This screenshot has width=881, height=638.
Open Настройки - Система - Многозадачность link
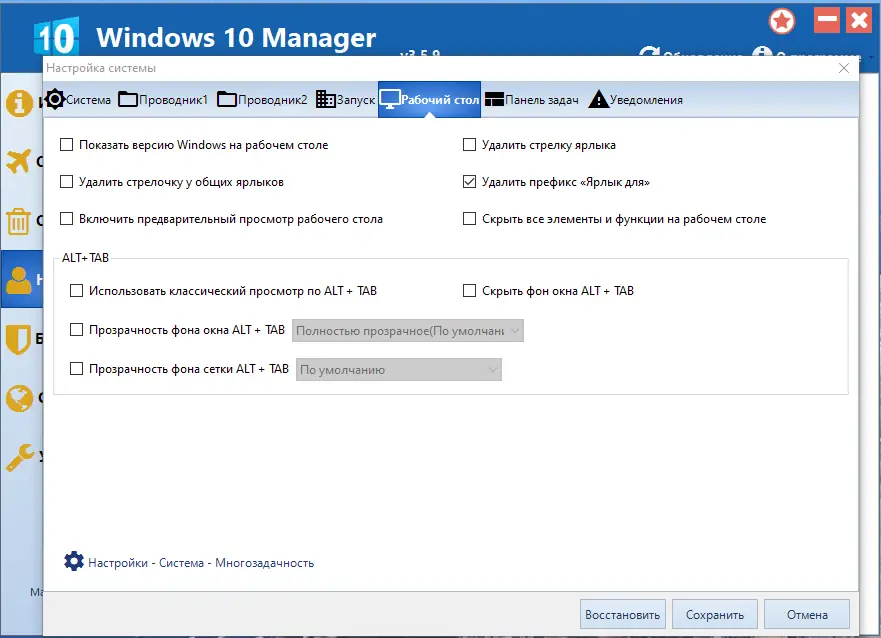pos(201,563)
